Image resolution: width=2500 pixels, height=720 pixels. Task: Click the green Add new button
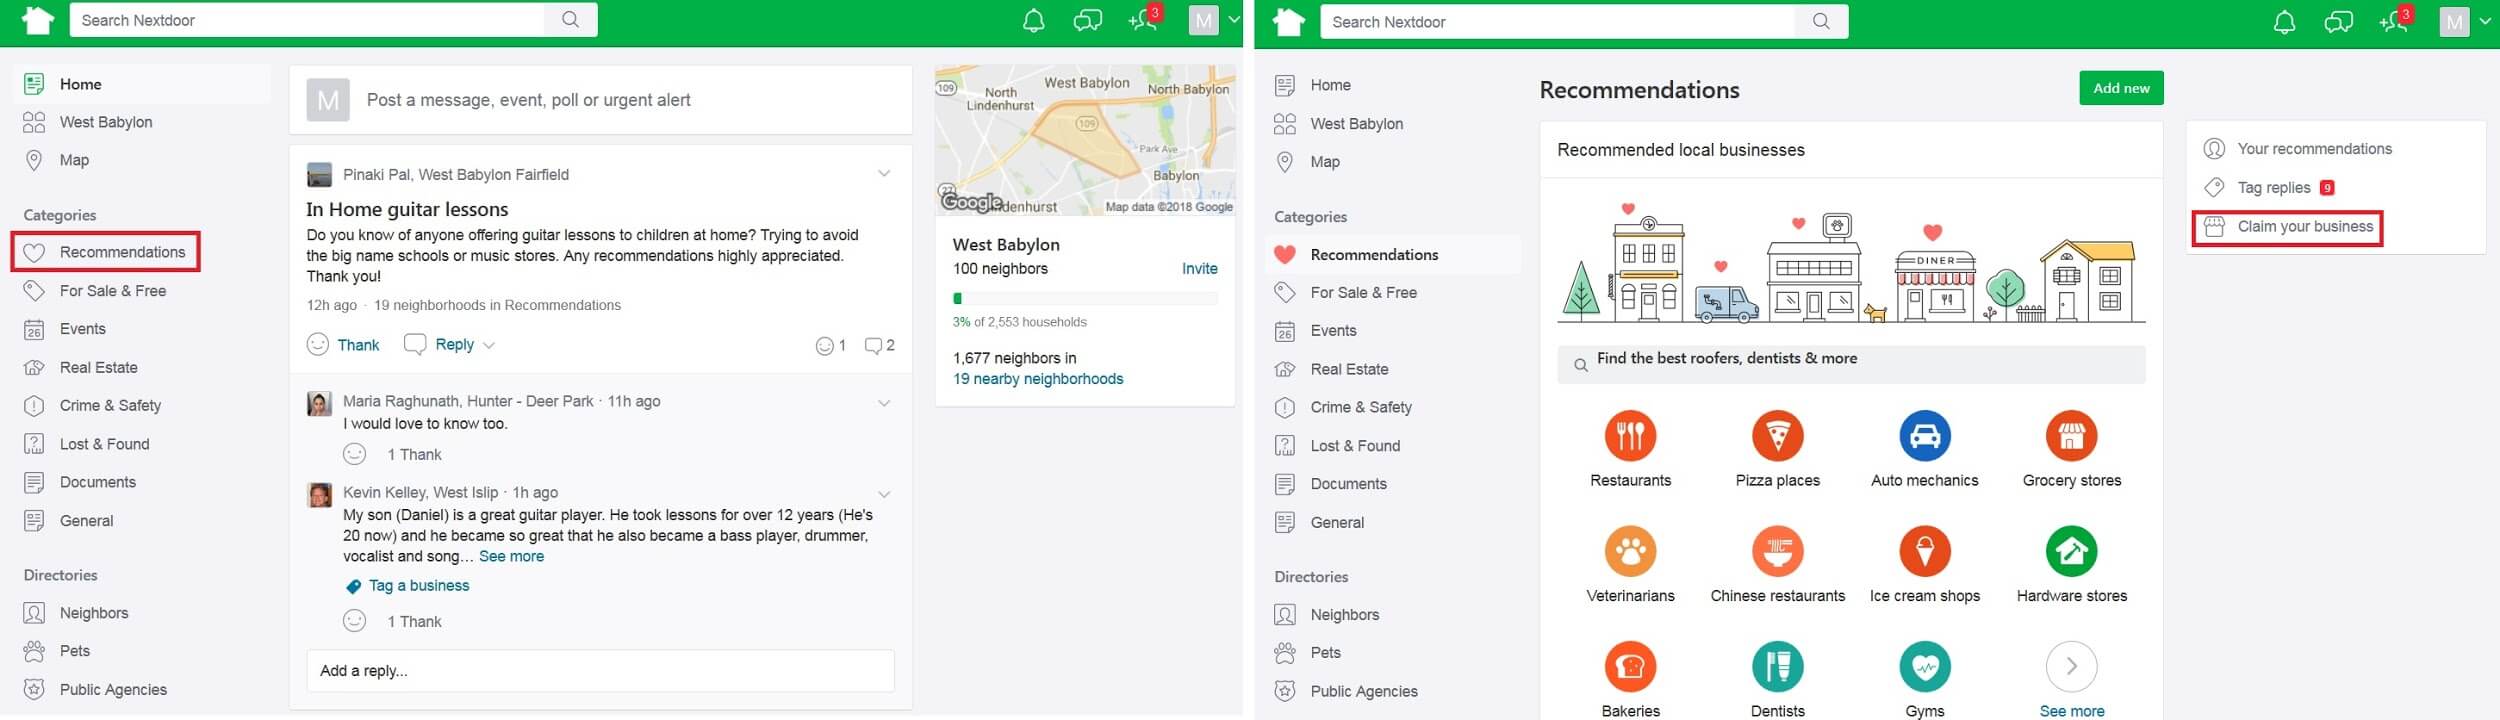tap(2121, 88)
